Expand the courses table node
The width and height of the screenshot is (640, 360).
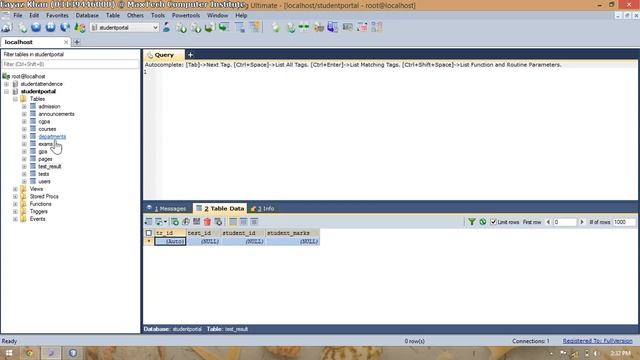[24, 129]
